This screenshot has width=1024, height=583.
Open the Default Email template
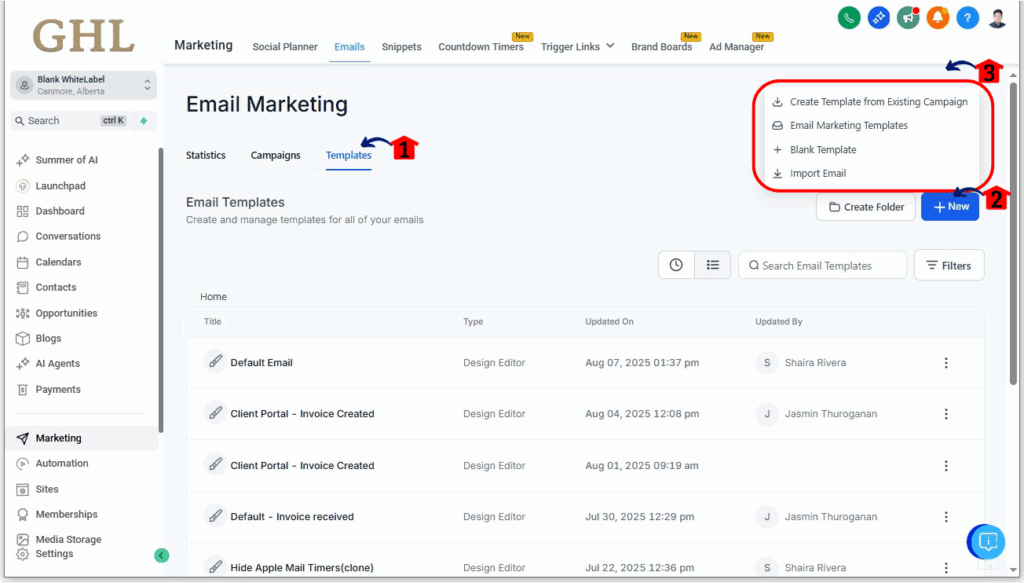(x=261, y=362)
